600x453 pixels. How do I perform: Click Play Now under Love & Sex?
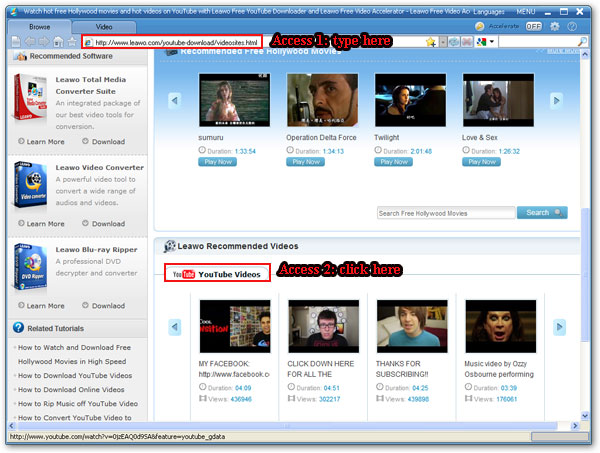[481, 162]
